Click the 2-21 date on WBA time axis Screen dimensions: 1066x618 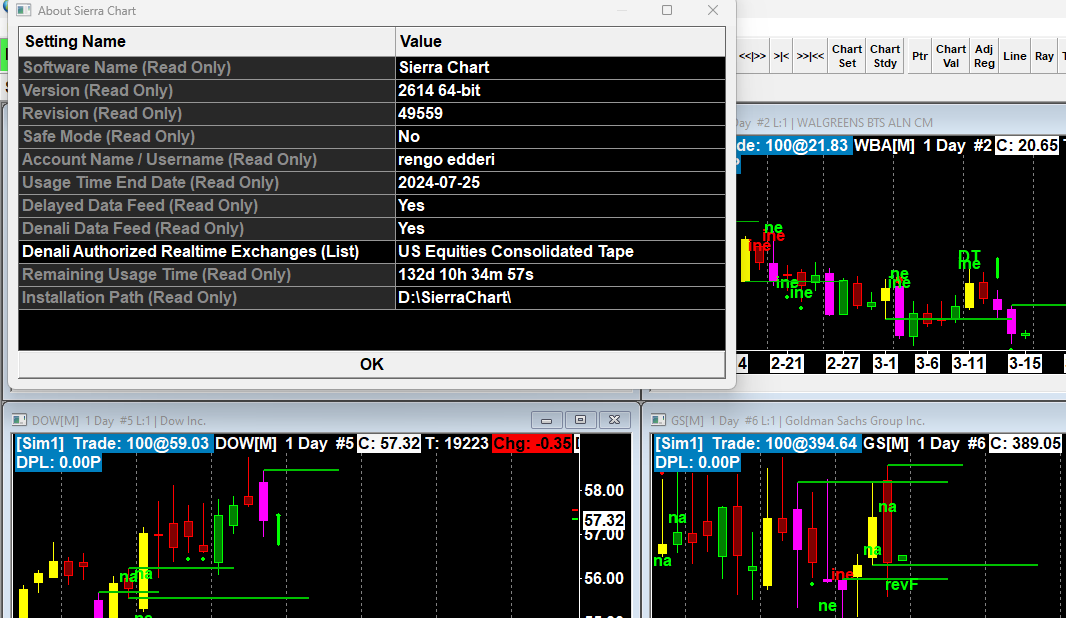click(787, 364)
